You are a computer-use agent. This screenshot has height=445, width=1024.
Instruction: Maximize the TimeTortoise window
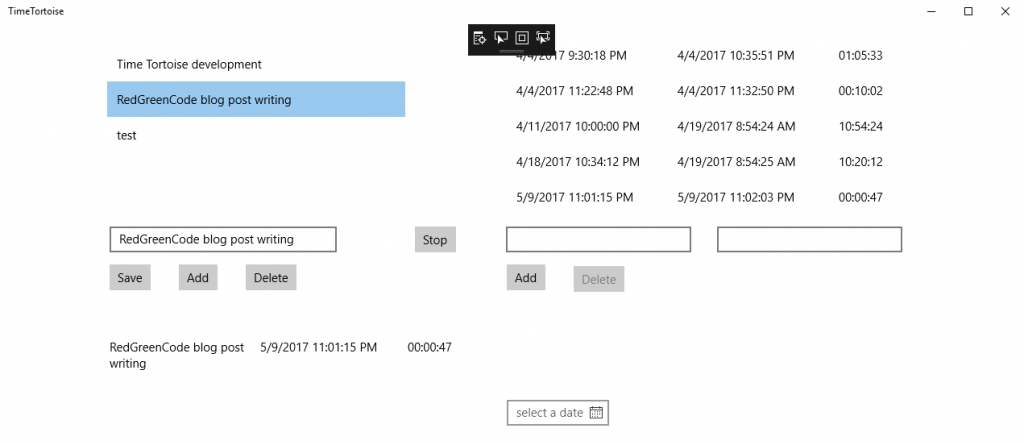(x=968, y=11)
